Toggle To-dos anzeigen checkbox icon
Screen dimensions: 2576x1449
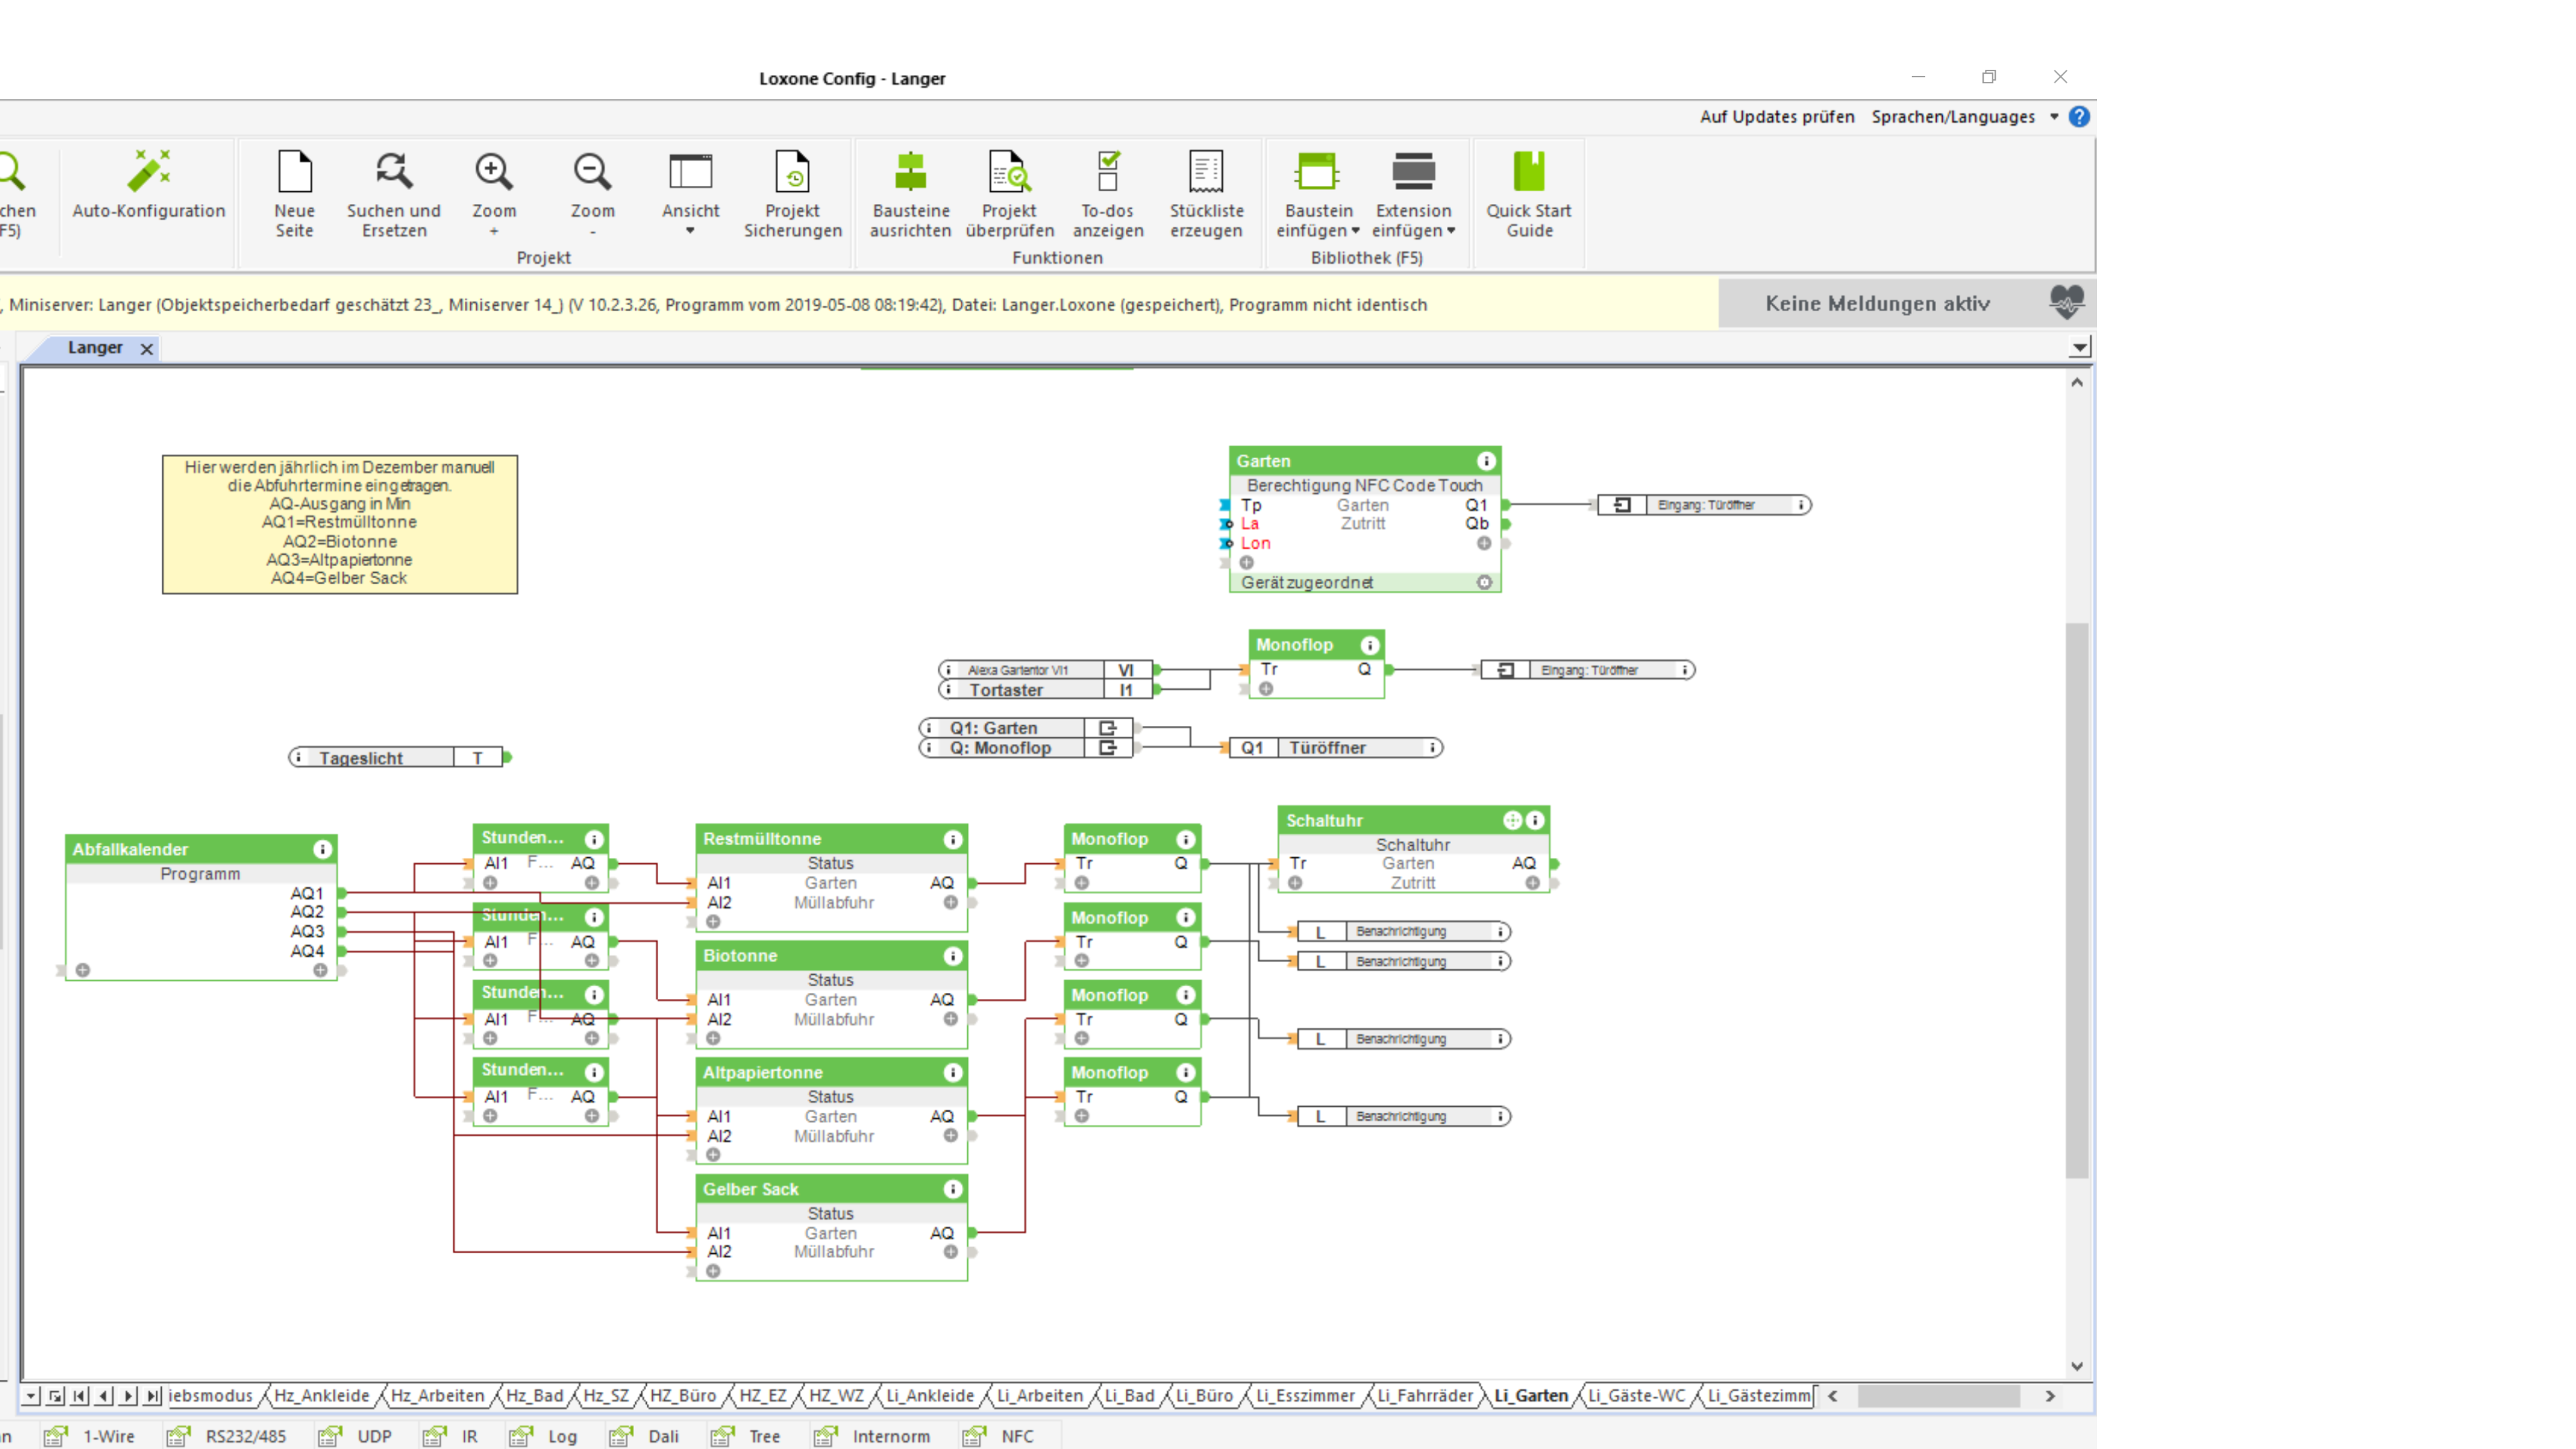[1107, 172]
